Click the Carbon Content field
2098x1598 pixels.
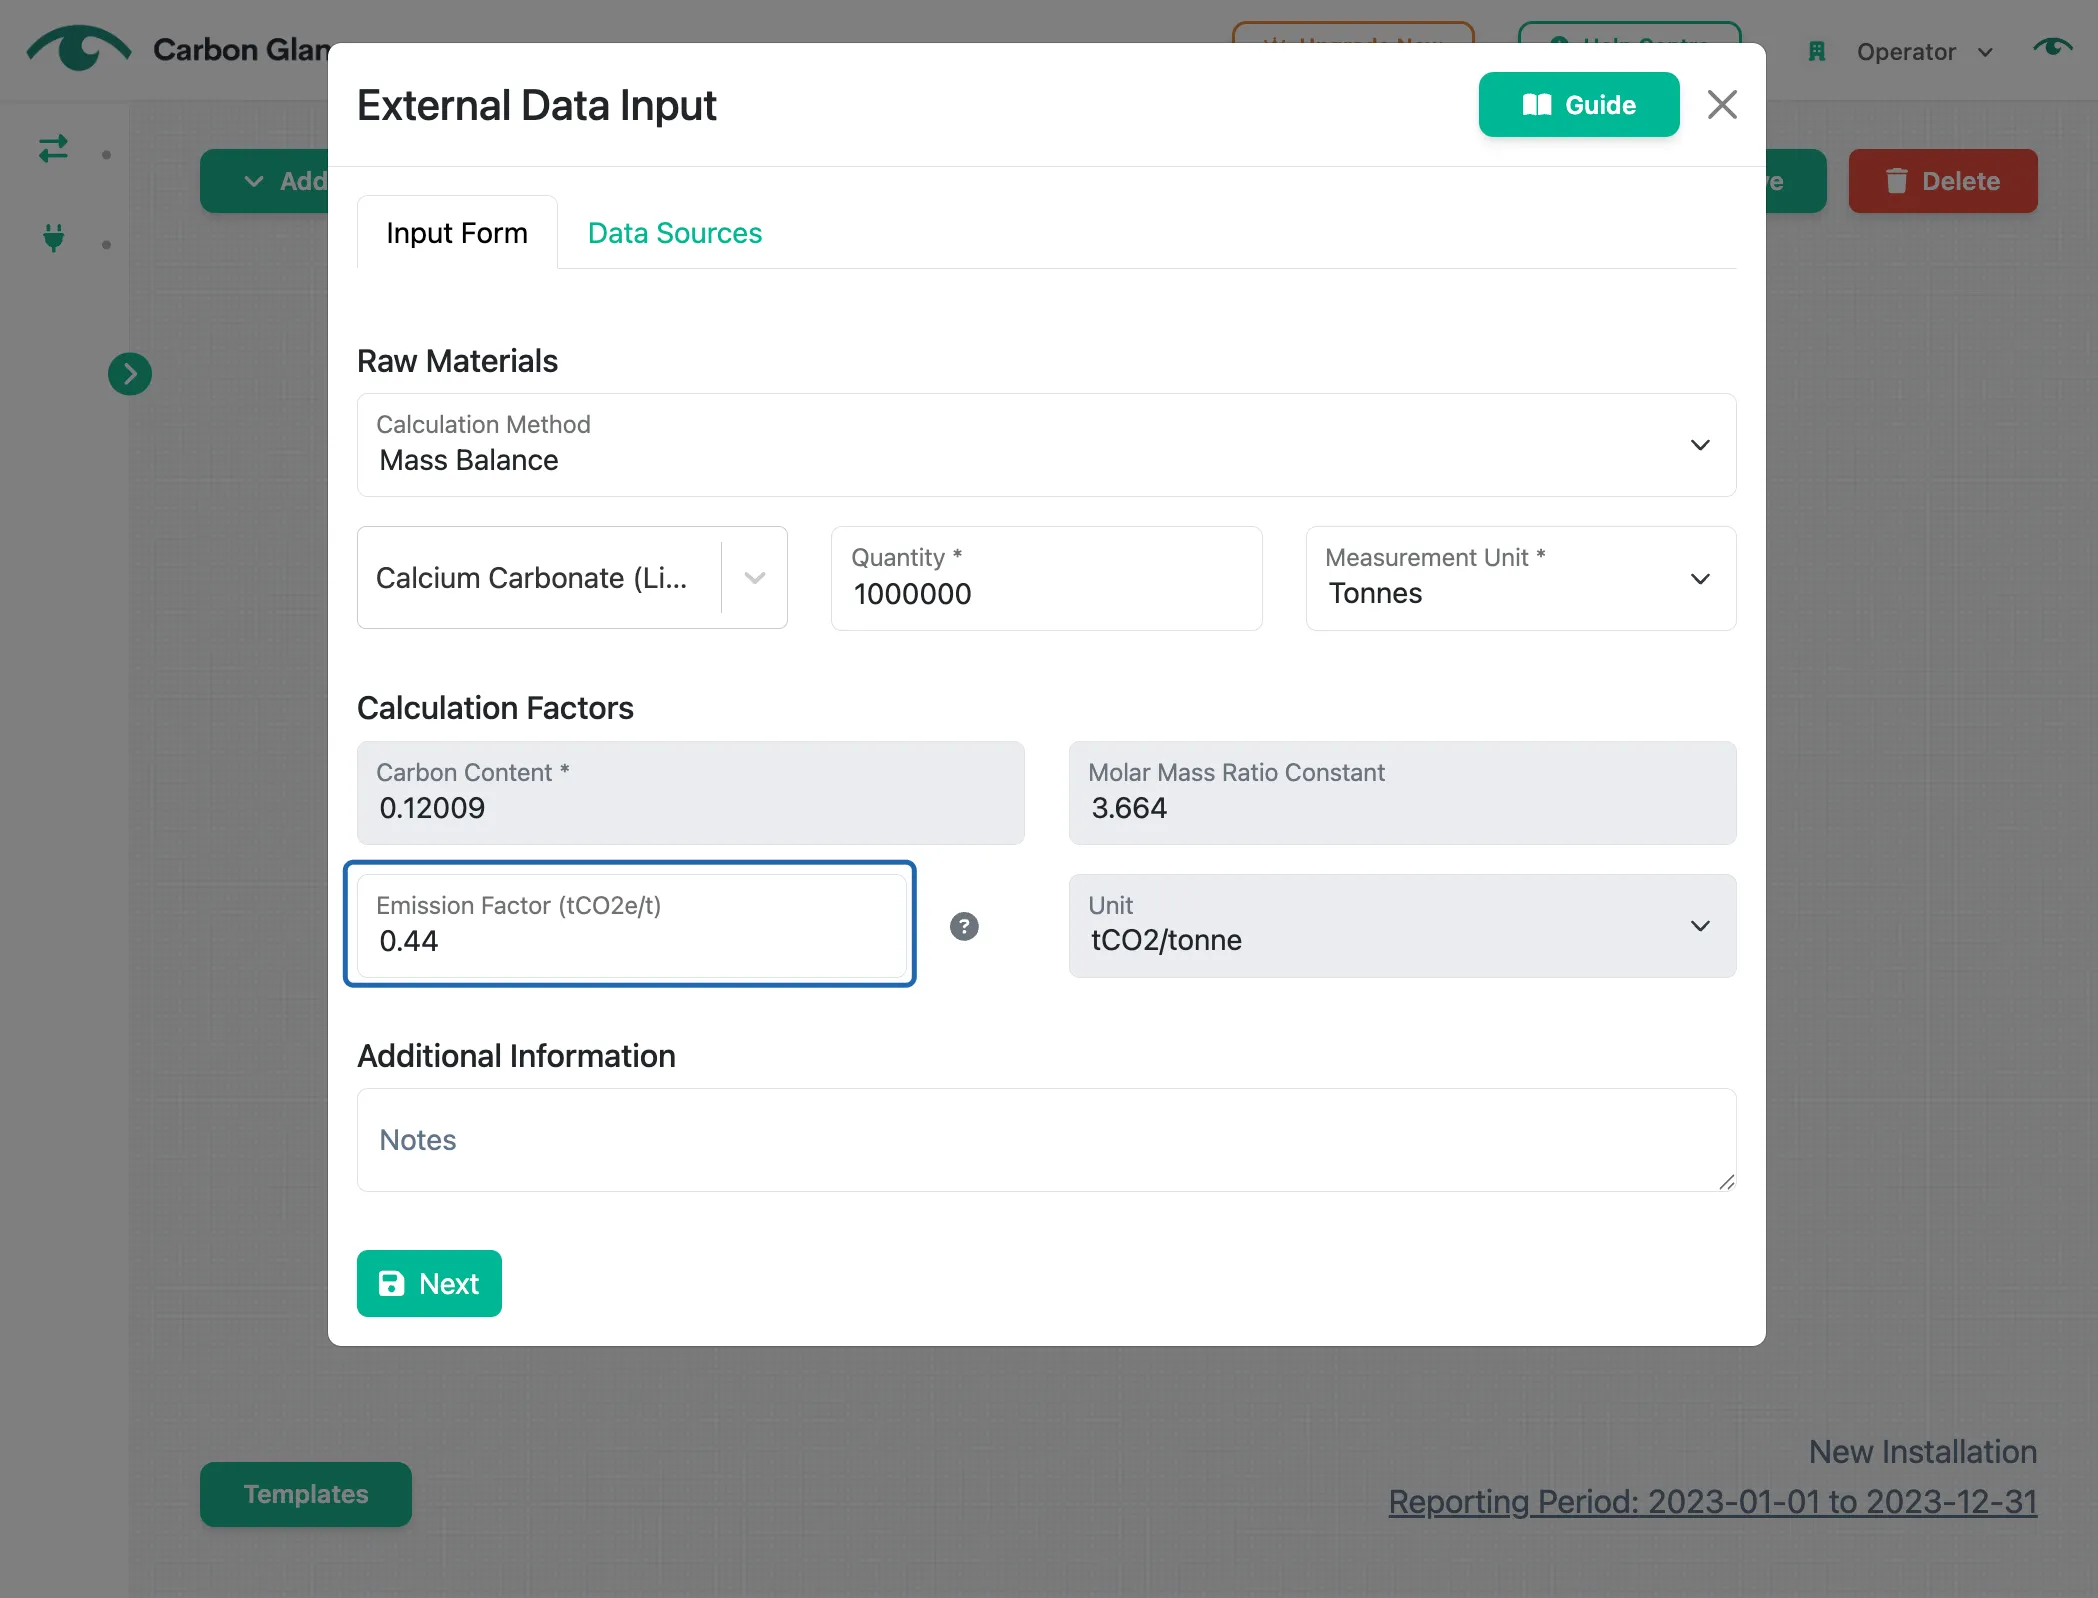point(690,792)
